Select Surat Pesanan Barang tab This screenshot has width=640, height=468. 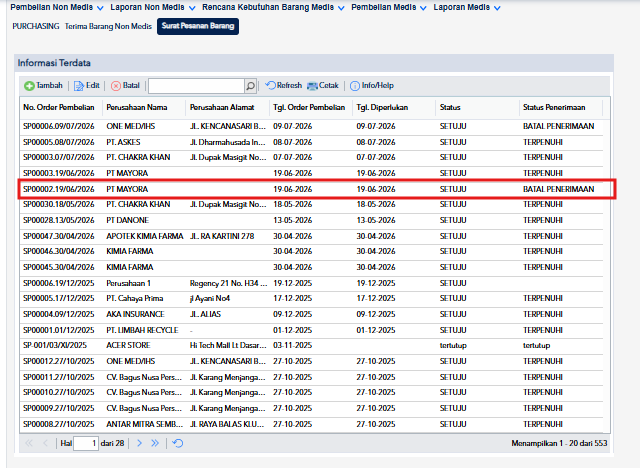(x=198, y=26)
